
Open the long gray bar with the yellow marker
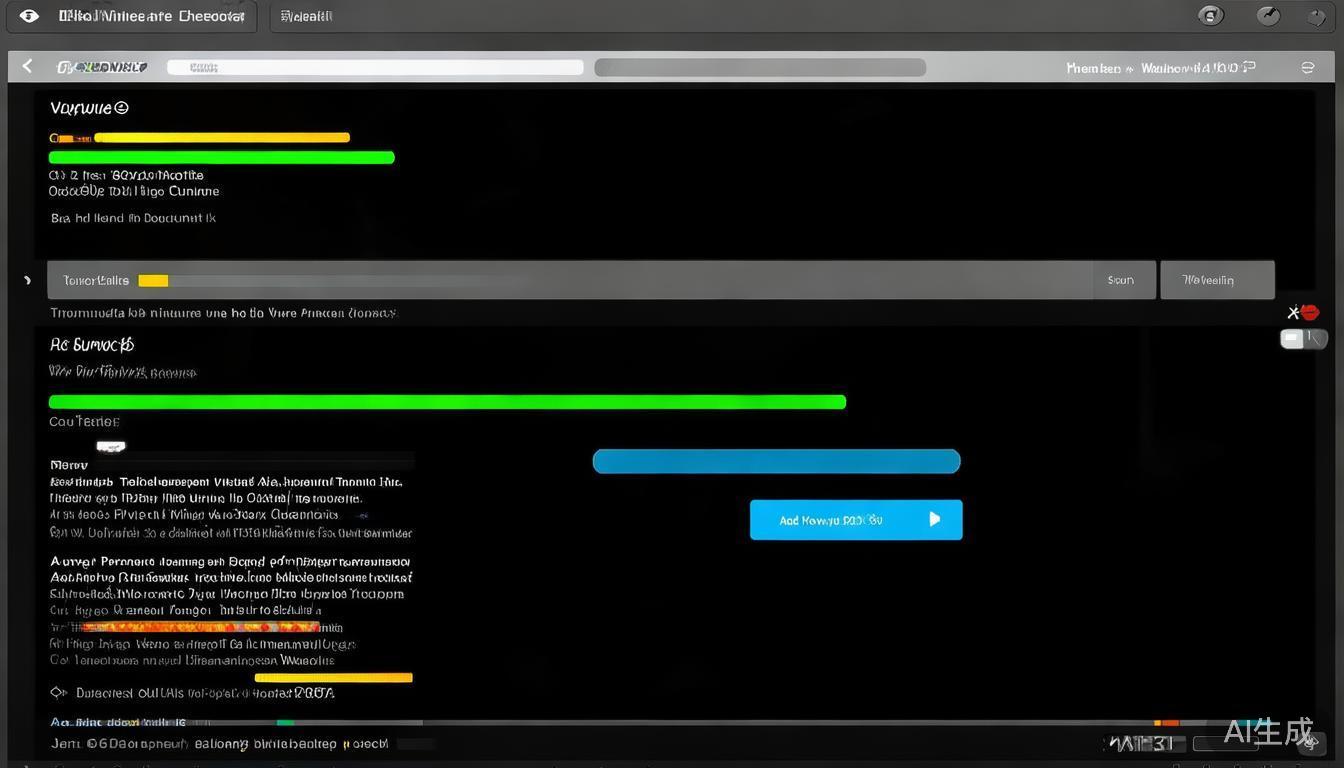point(570,281)
